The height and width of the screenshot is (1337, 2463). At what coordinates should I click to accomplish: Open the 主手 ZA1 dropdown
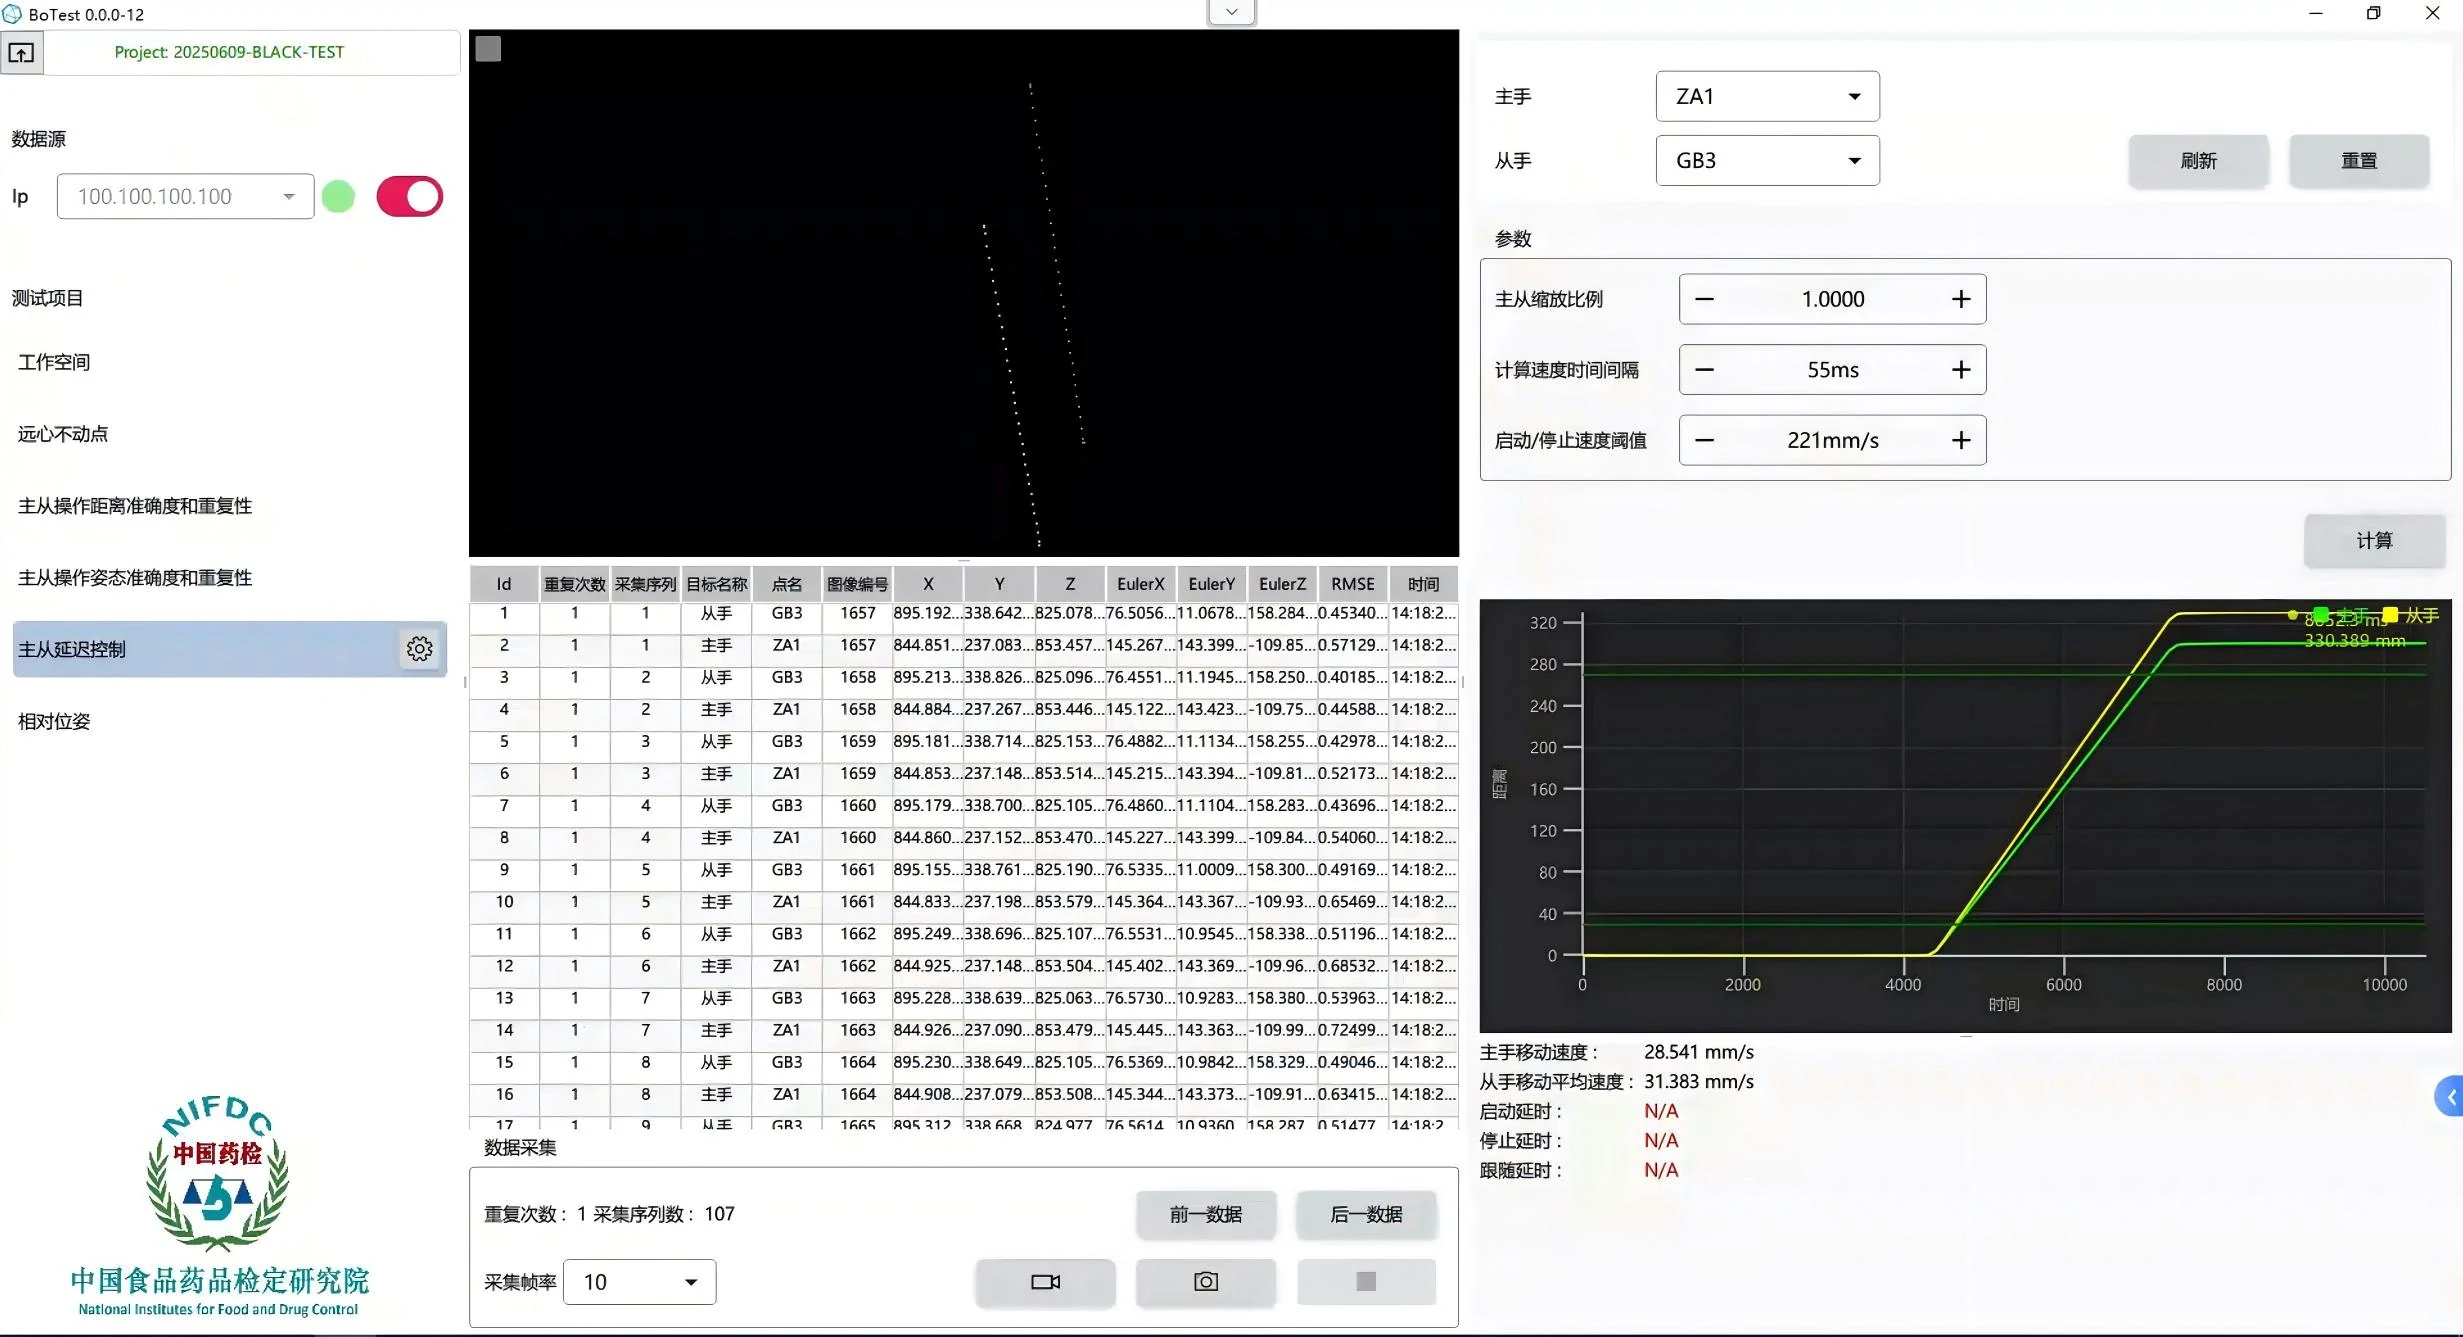1767,96
